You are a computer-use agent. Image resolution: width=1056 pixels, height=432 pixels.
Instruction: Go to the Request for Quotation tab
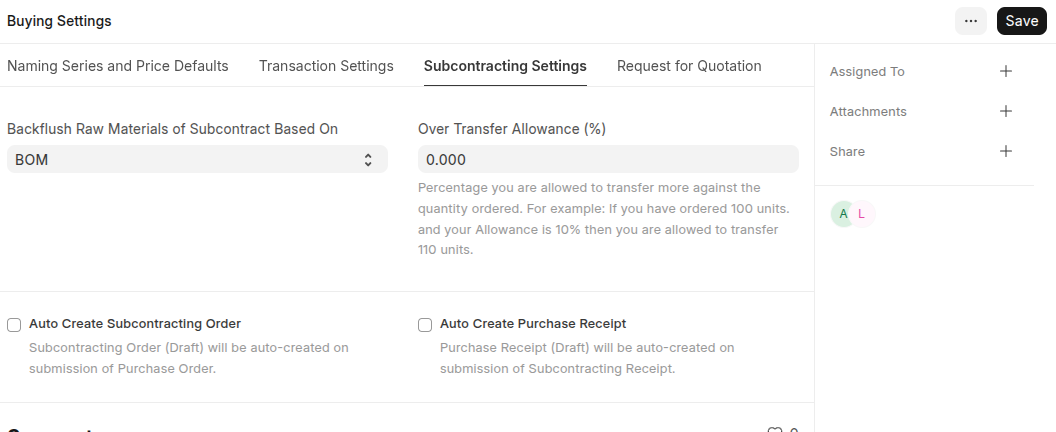pos(689,66)
